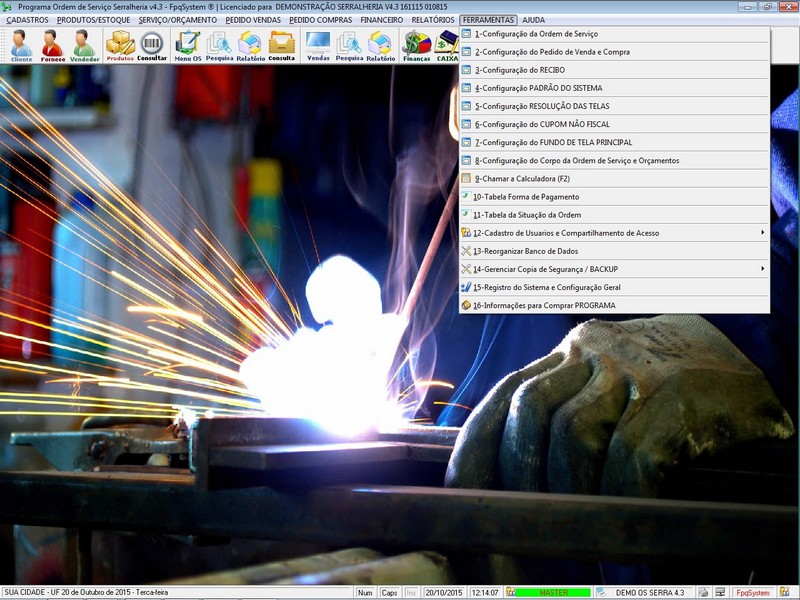Open the FINANCEIRO menu
800x600 pixels.
pos(381,20)
